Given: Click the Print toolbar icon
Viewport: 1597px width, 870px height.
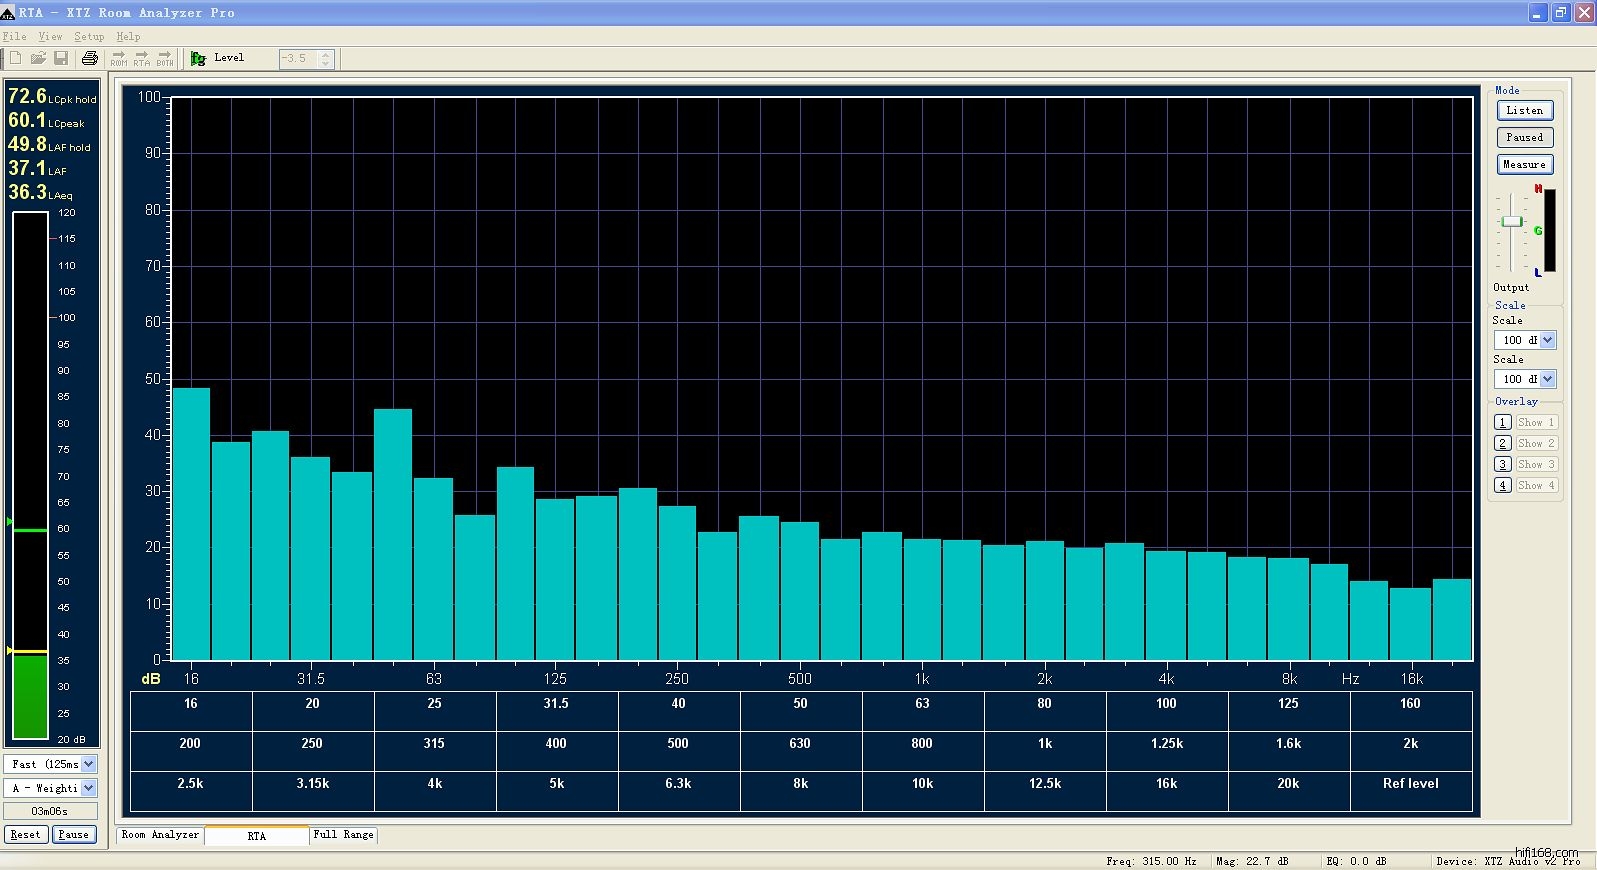Looking at the screenshot, I should point(89,58).
